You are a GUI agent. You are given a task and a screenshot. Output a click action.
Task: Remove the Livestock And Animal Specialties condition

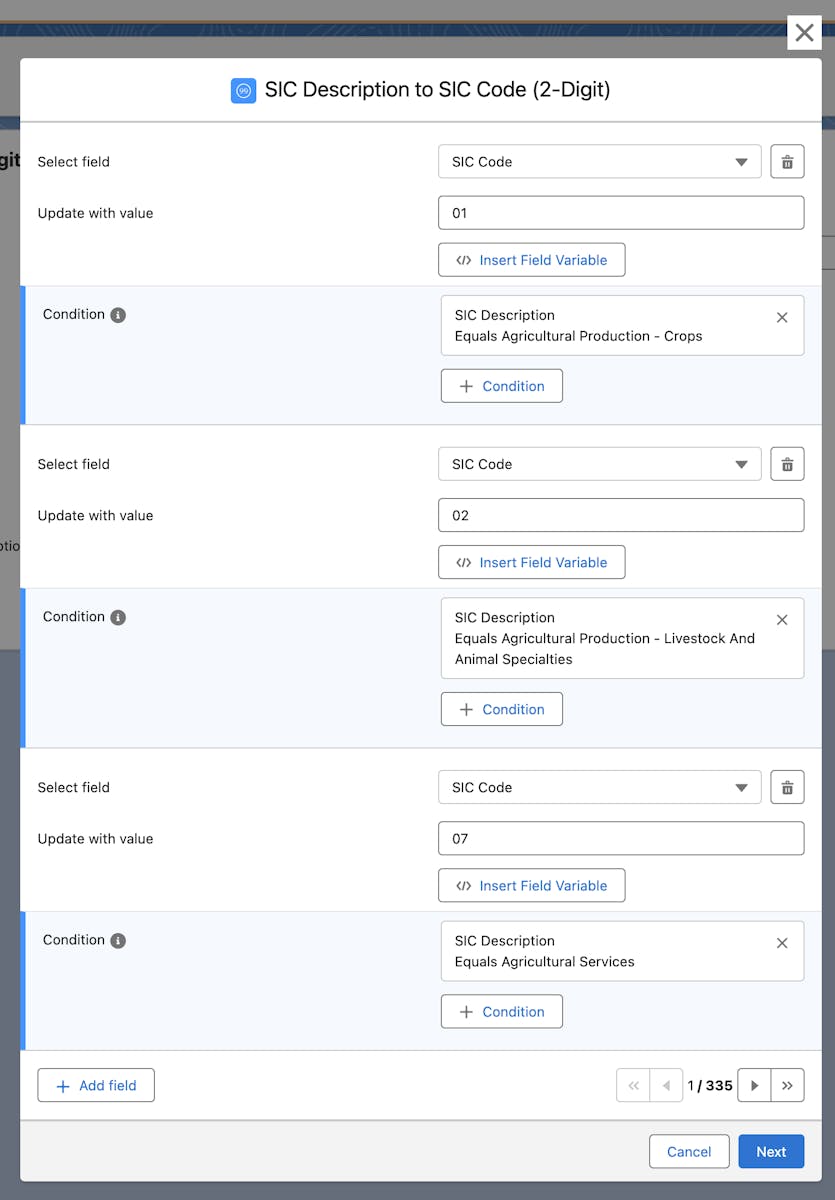tap(782, 619)
